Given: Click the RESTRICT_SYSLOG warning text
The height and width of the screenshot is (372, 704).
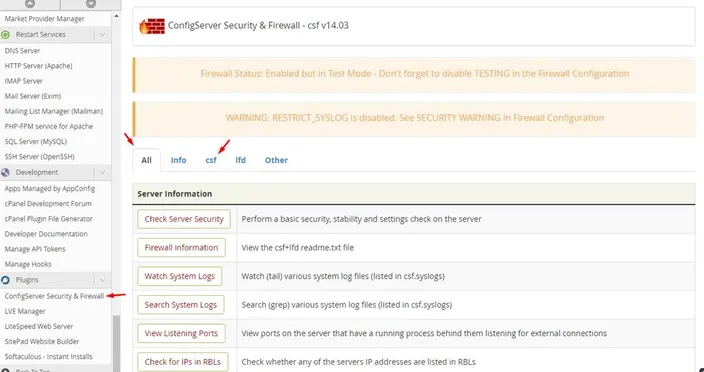Looking at the screenshot, I should coord(414,118).
